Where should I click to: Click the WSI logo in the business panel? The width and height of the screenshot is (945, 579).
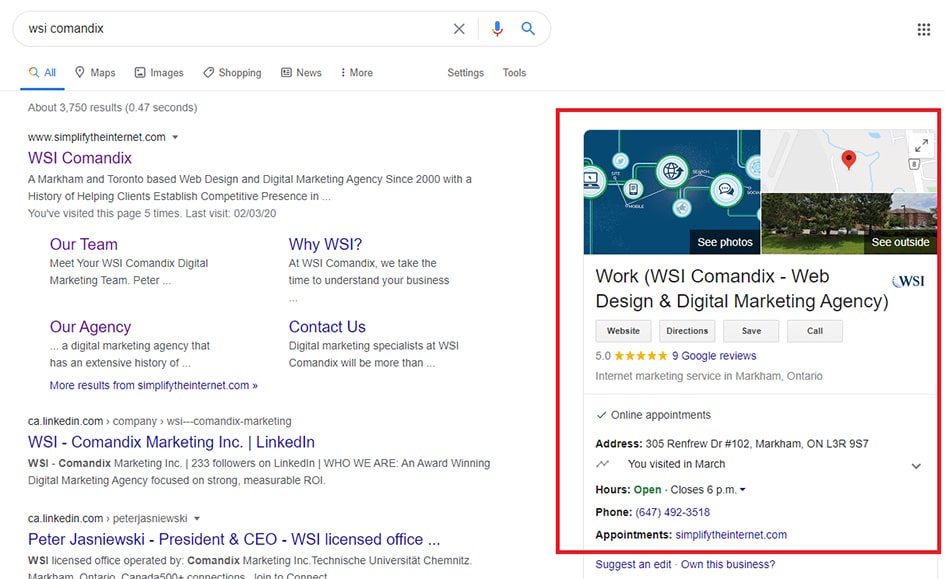point(908,281)
